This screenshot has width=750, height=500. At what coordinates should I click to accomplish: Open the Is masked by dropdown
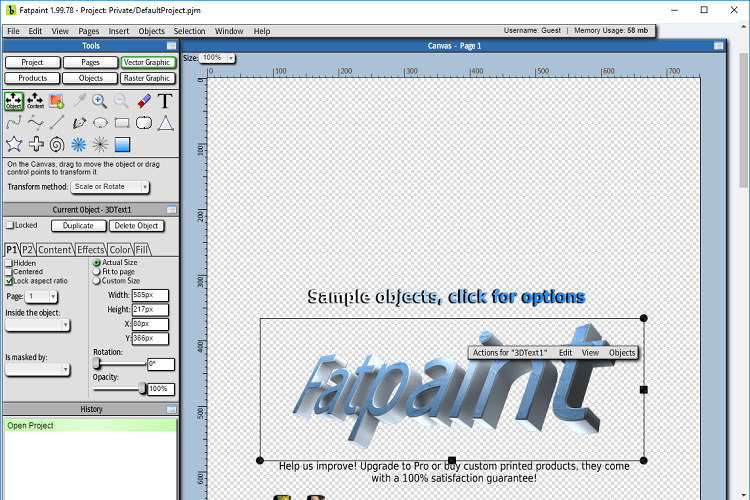(38, 369)
